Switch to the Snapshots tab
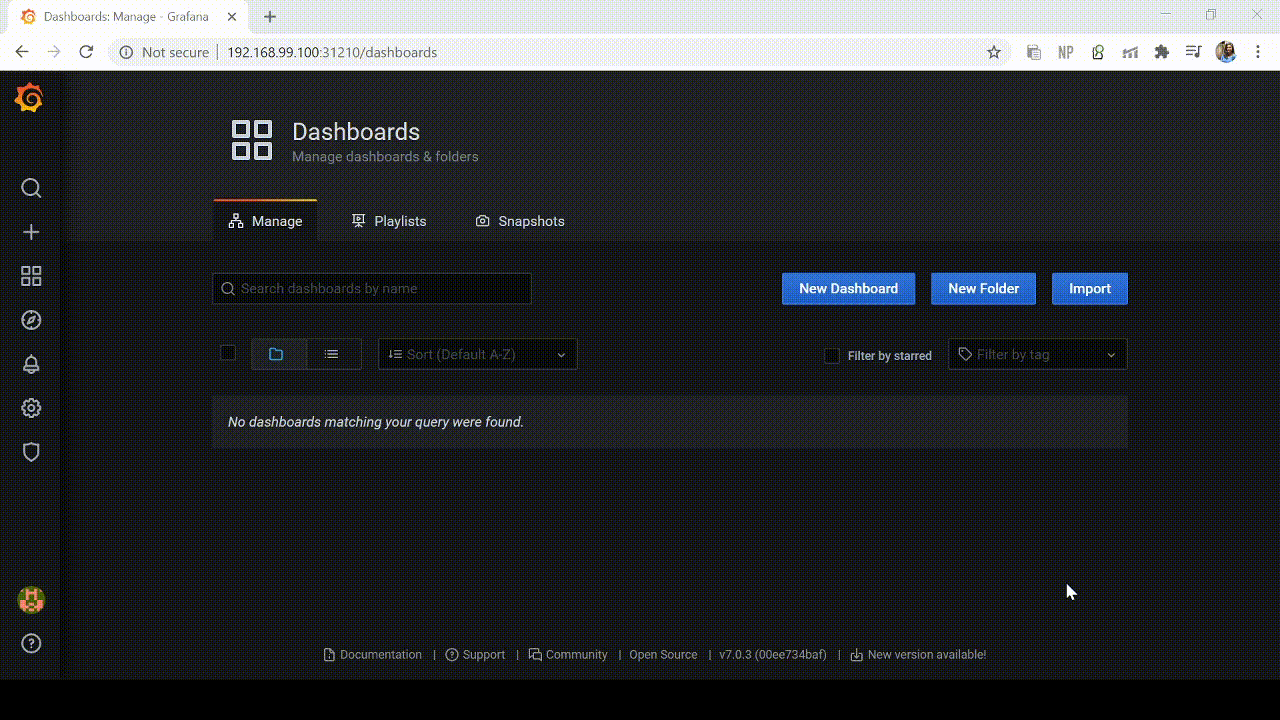Screen dimensions: 1280x720 (520, 221)
